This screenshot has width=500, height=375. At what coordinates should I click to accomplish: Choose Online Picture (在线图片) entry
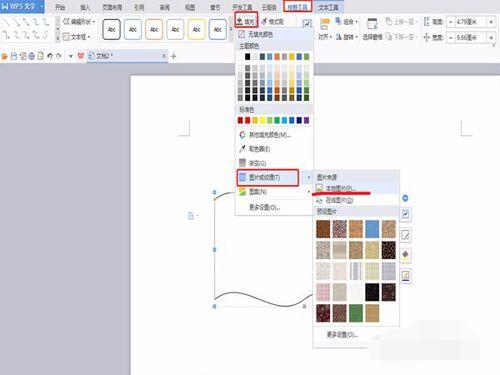[335, 200]
